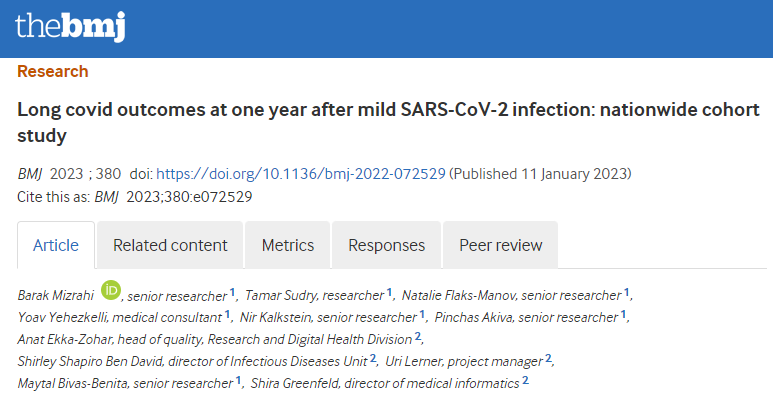This screenshot has width=773, height=406.
Task: Open the Peer review tab
Action: pos(500,245)
